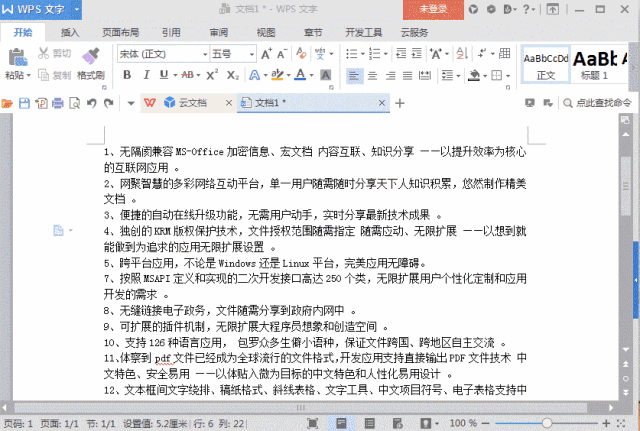Screen dimensions: 640x431
Task: Undo the last action
Action: click(x=91, y=103)
